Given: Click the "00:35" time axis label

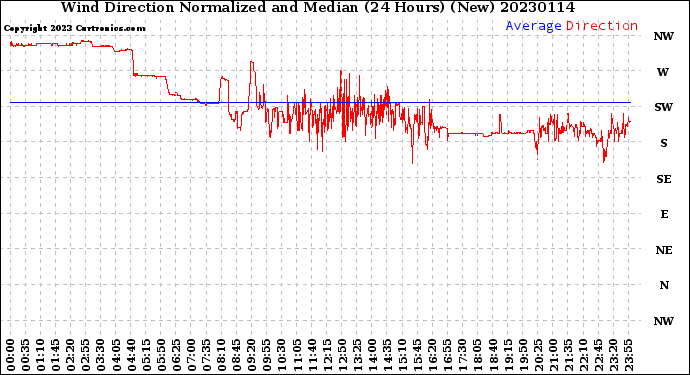Looking at the screenshot, I should [26, 355].
